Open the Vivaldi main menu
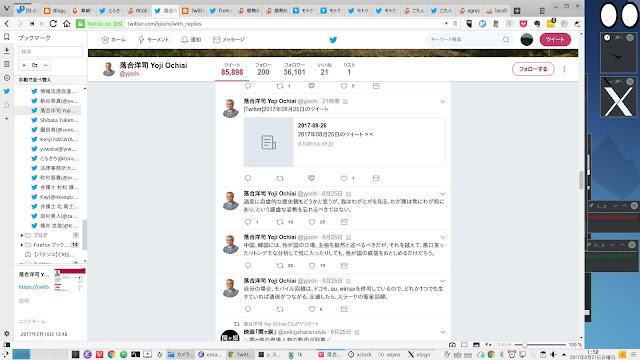 [7, 8]
